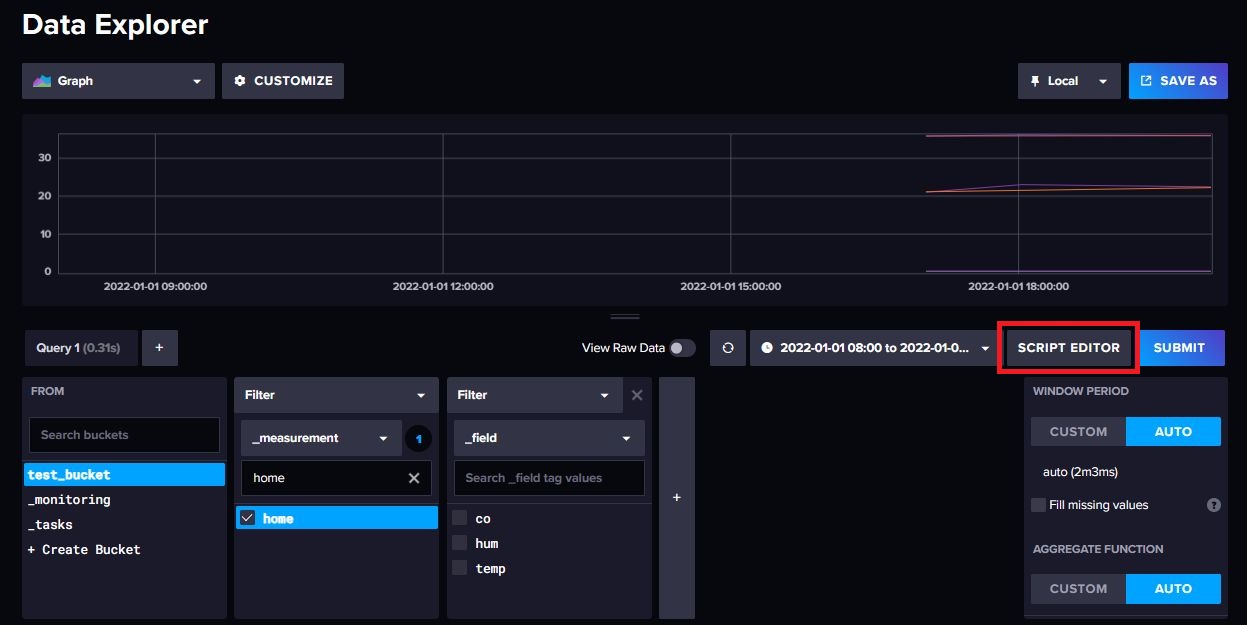Toggle the View Raw Data switch
The width and height of the screenshot is (1247, 625).
point(686,347)
